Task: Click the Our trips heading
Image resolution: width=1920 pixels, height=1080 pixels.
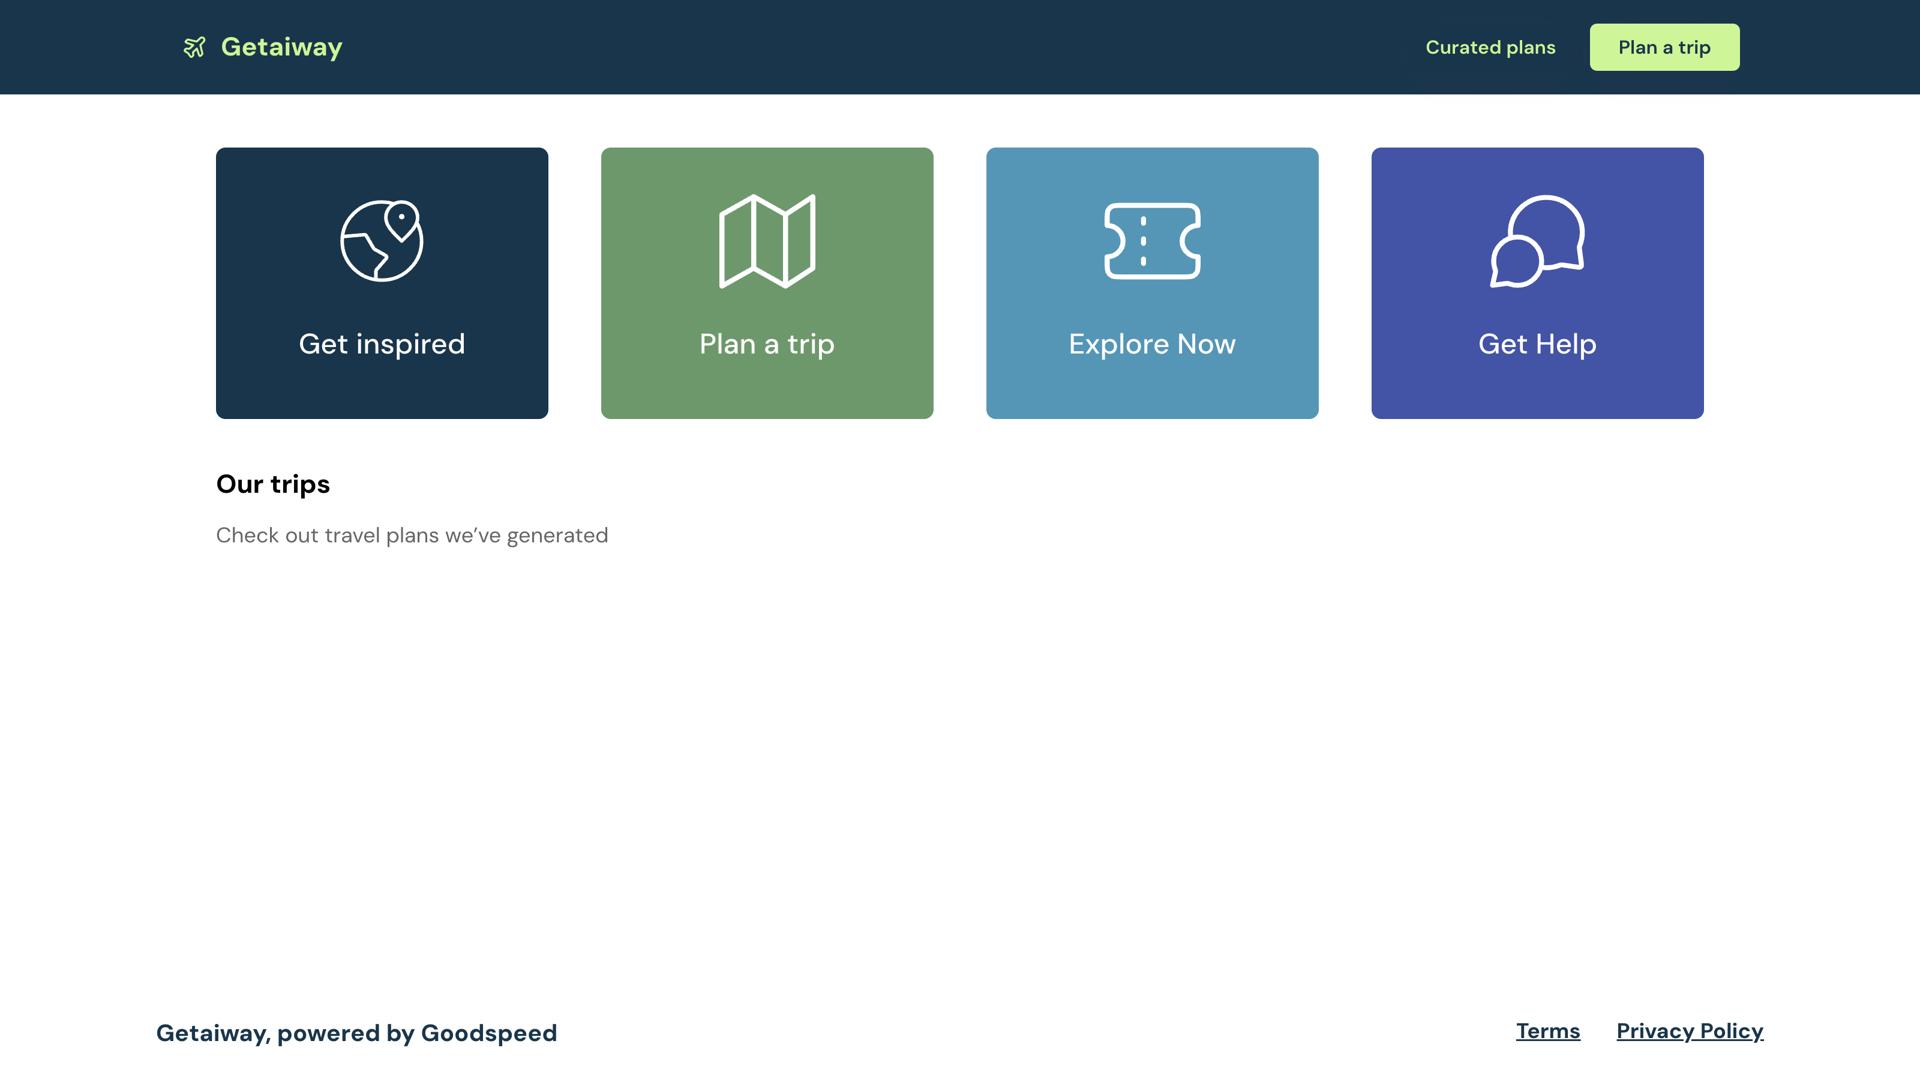Action: coord(273,484)
